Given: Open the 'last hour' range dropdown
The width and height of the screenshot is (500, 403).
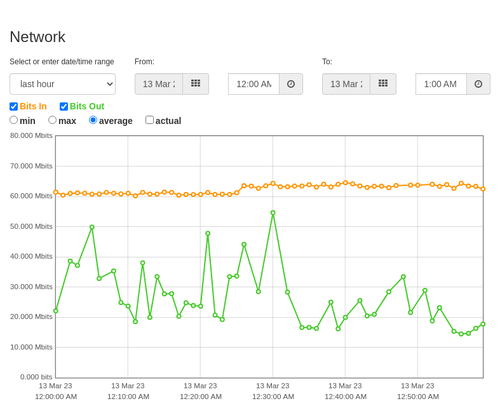Looking at the screenshot, I should point(63,84).
